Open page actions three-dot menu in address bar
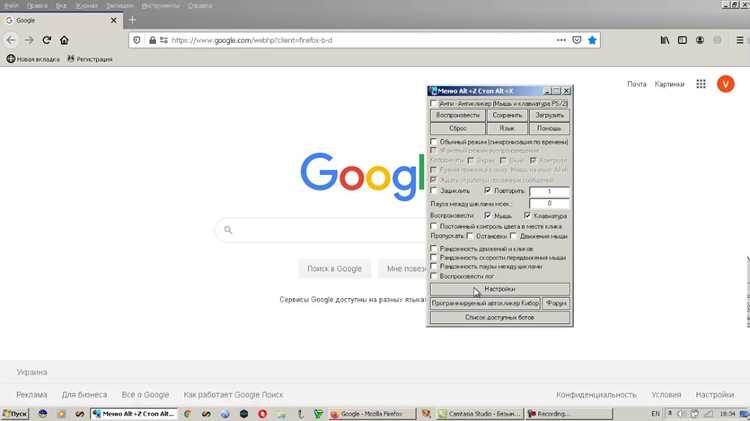This screenshot has width=750, height=421. [561, 40]
